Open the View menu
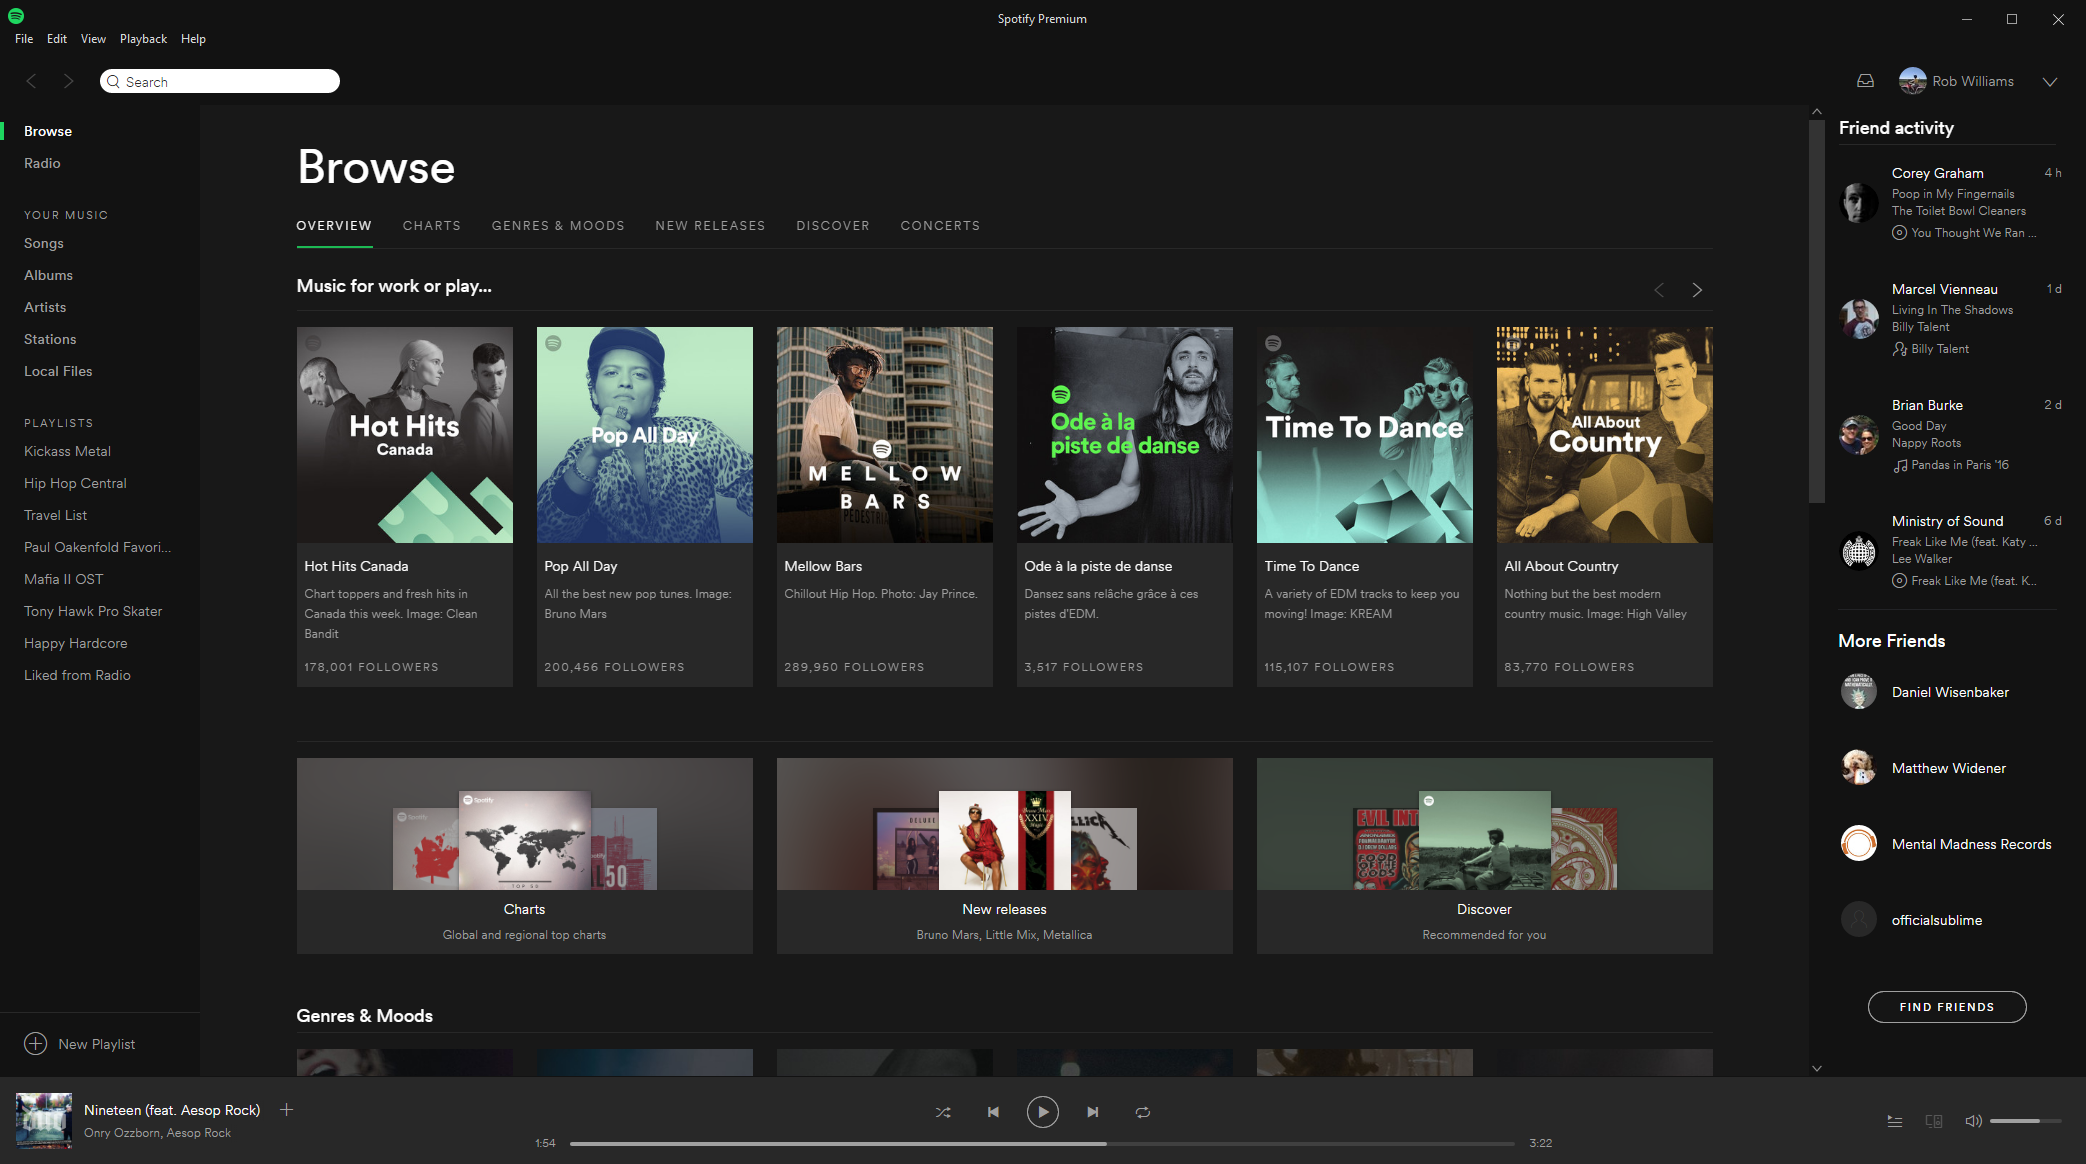Screen dimensions: 2086x1164 93,39
